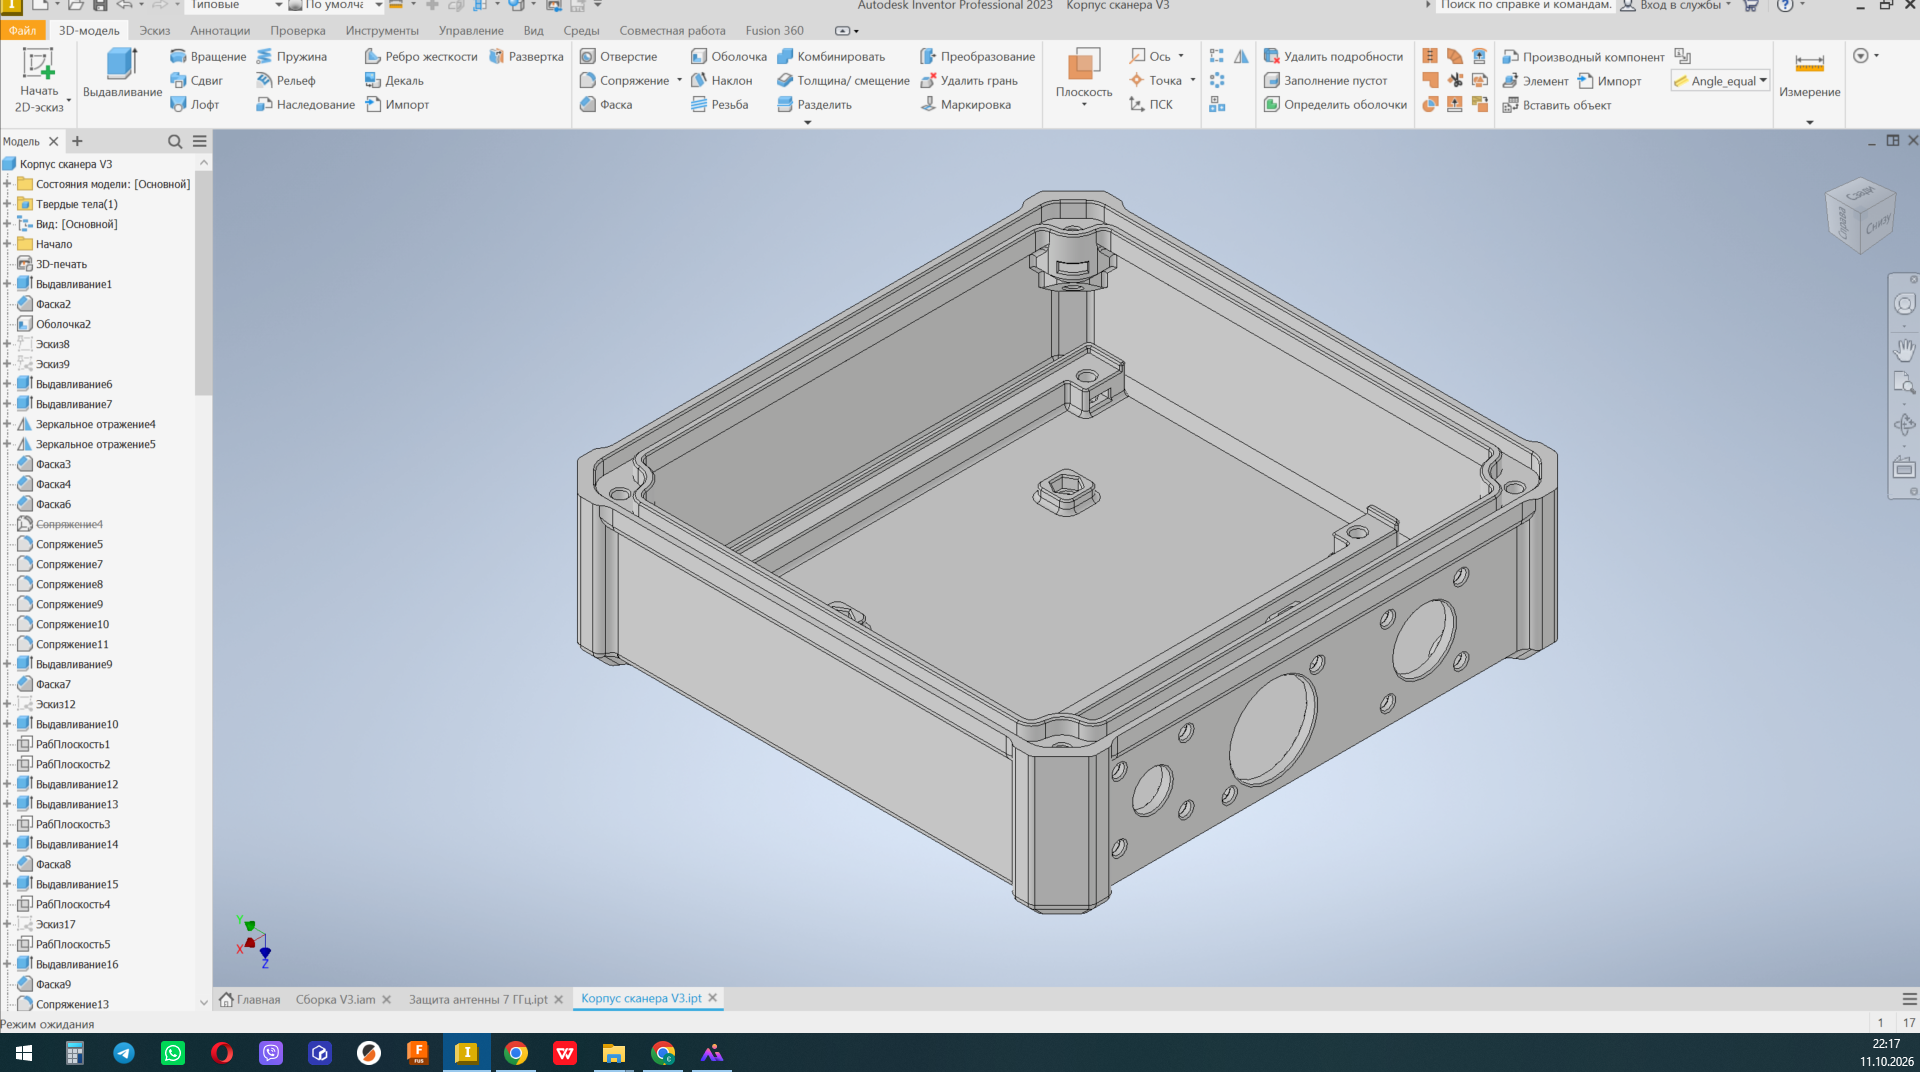Open the Измерение measure tool

click(1809, 74)
